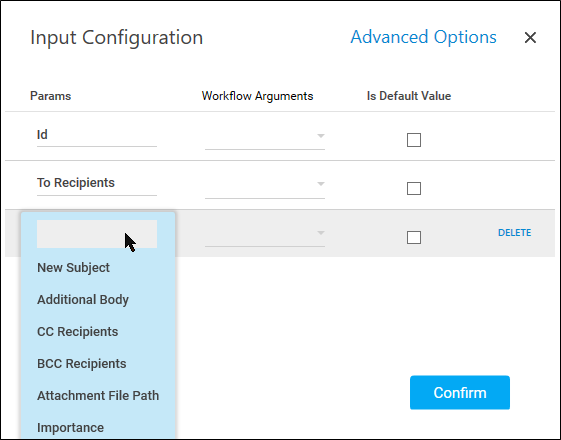Click the To Recipients param field
The image size is (561, 440).
(x=97, y=184)
